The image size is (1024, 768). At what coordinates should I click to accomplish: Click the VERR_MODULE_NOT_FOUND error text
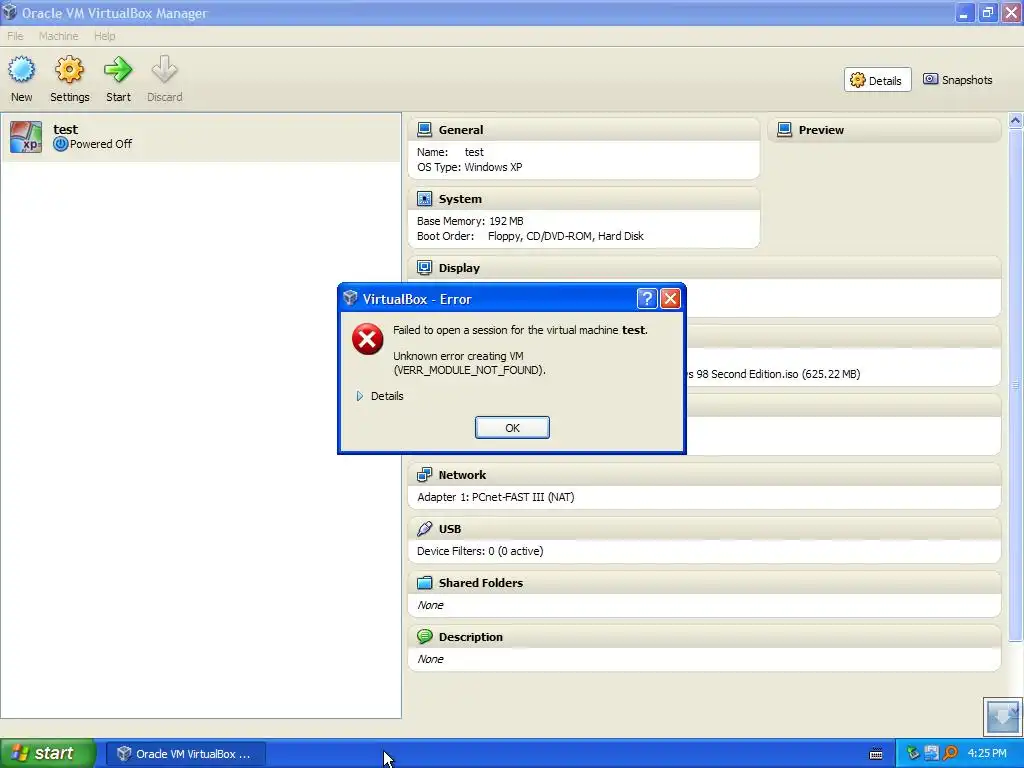point(469,370)
